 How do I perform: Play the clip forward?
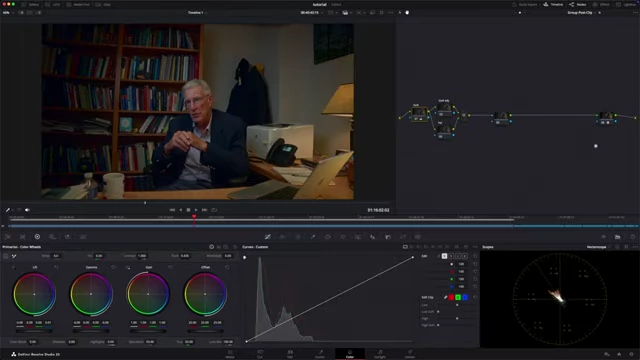point(196,210)
